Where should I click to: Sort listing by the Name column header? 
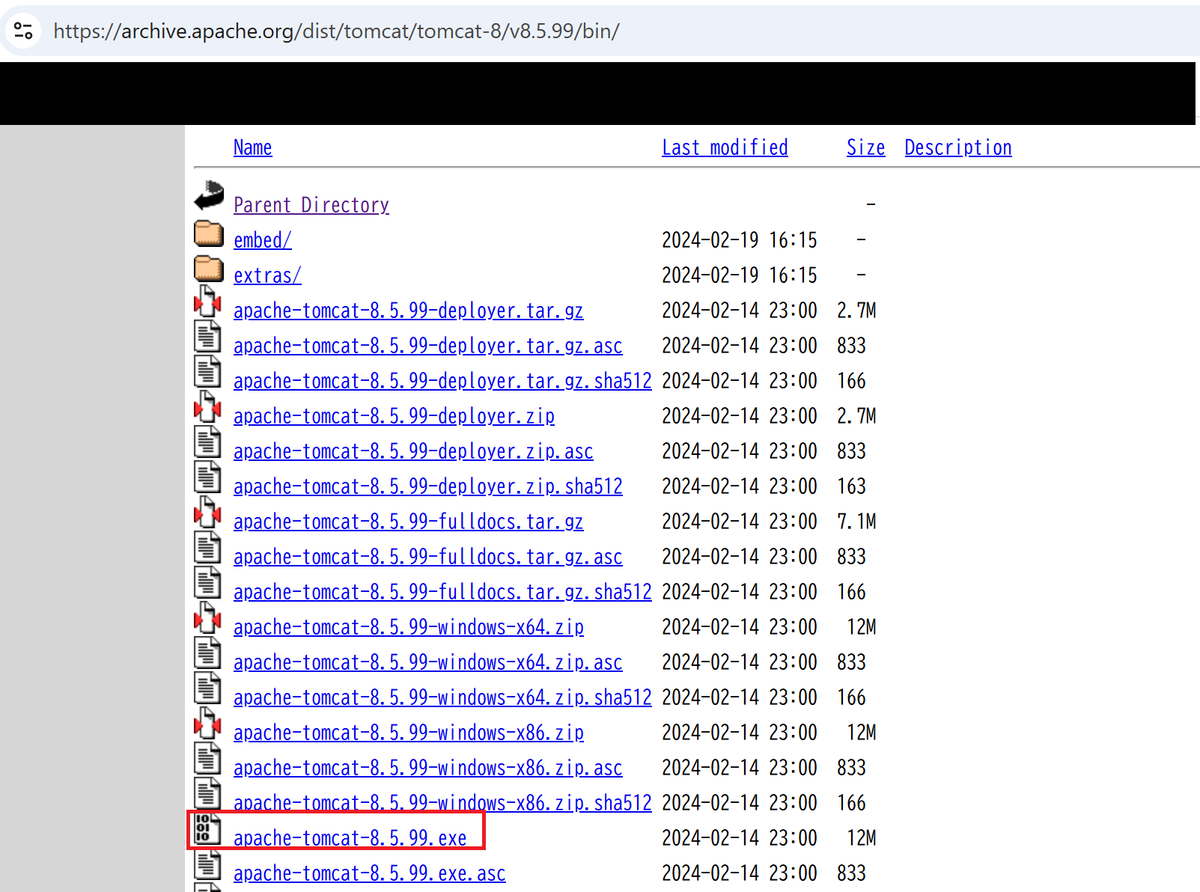click(253, 148)
